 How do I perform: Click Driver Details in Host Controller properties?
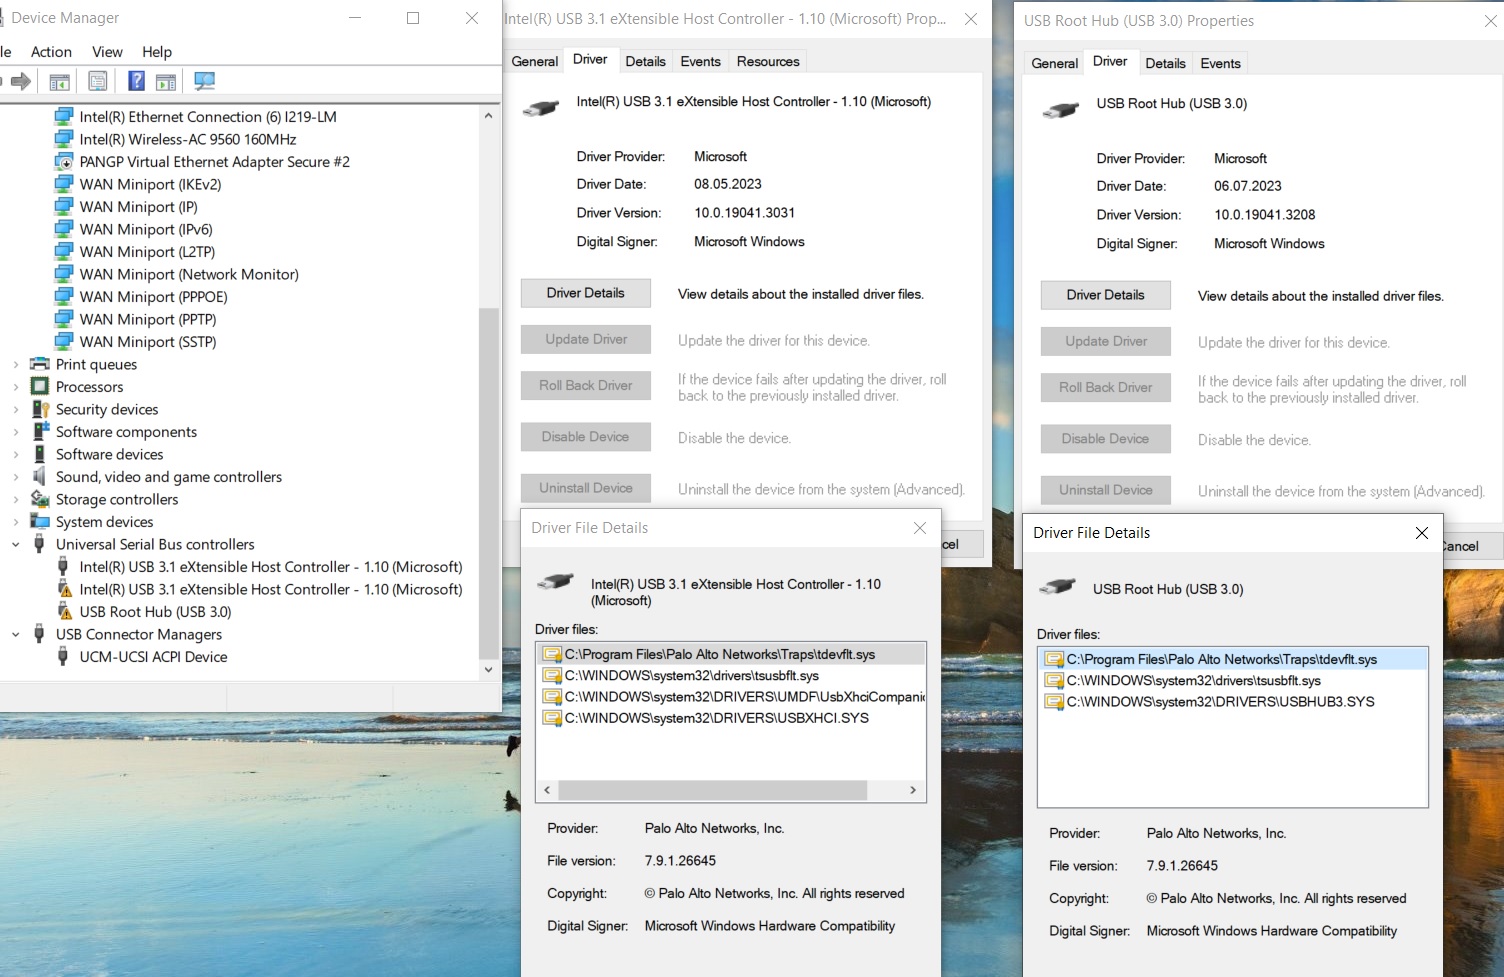pos(586,293)
